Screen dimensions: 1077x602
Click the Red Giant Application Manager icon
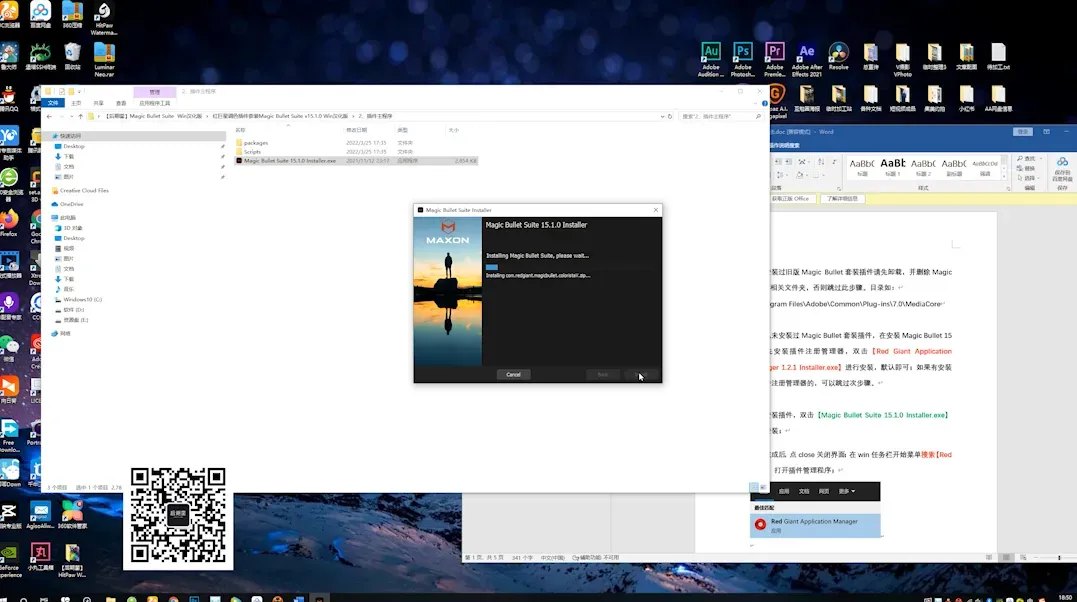[761, 524]
